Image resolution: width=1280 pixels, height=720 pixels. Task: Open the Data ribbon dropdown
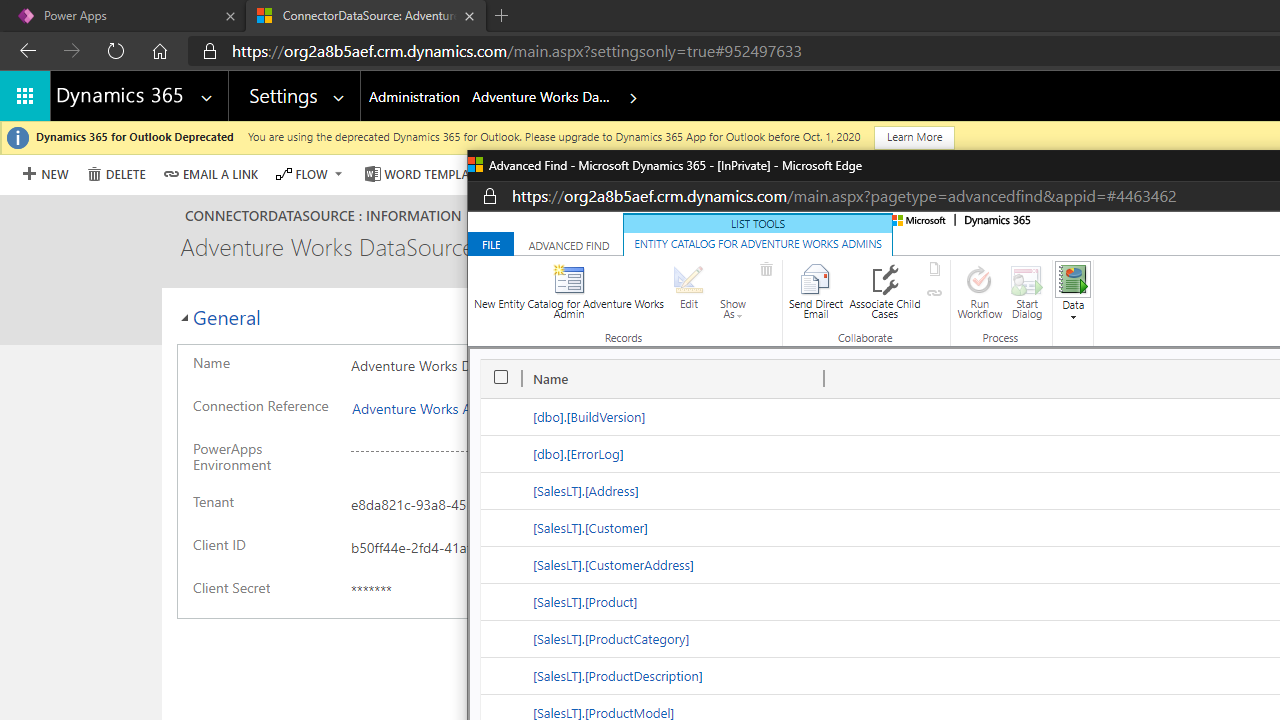[x=1073, y=292]
